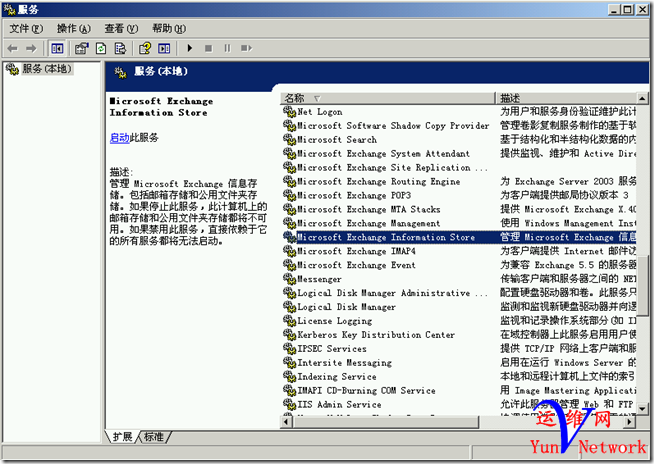Click the icon beside Microsoft Search
Screen dimensions: 654x464
pos(289,139)
